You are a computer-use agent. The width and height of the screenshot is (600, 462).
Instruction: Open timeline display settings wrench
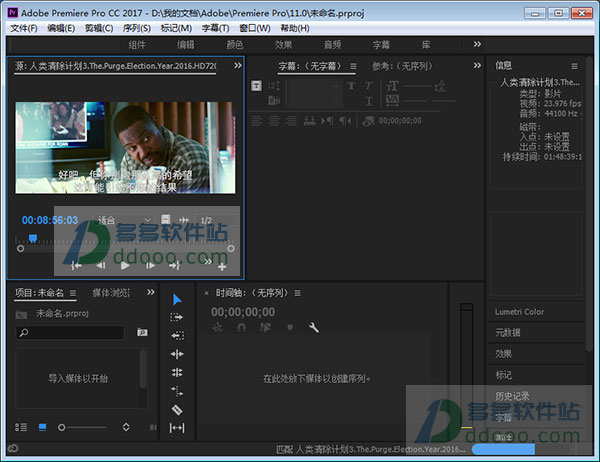click(x=314, y=327)
